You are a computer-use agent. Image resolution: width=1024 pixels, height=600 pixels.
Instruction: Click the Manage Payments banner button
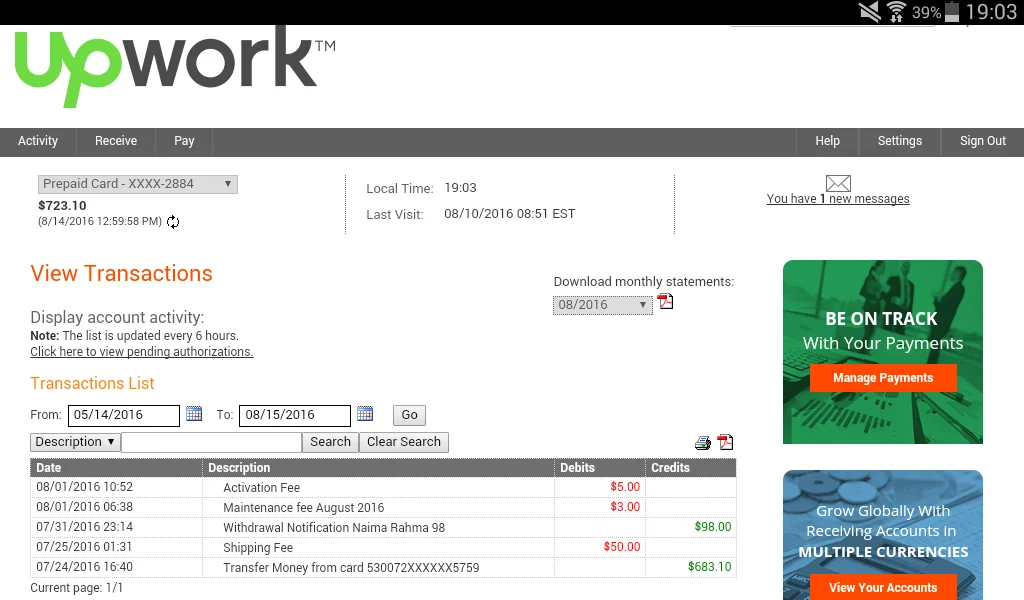point(882,378)
